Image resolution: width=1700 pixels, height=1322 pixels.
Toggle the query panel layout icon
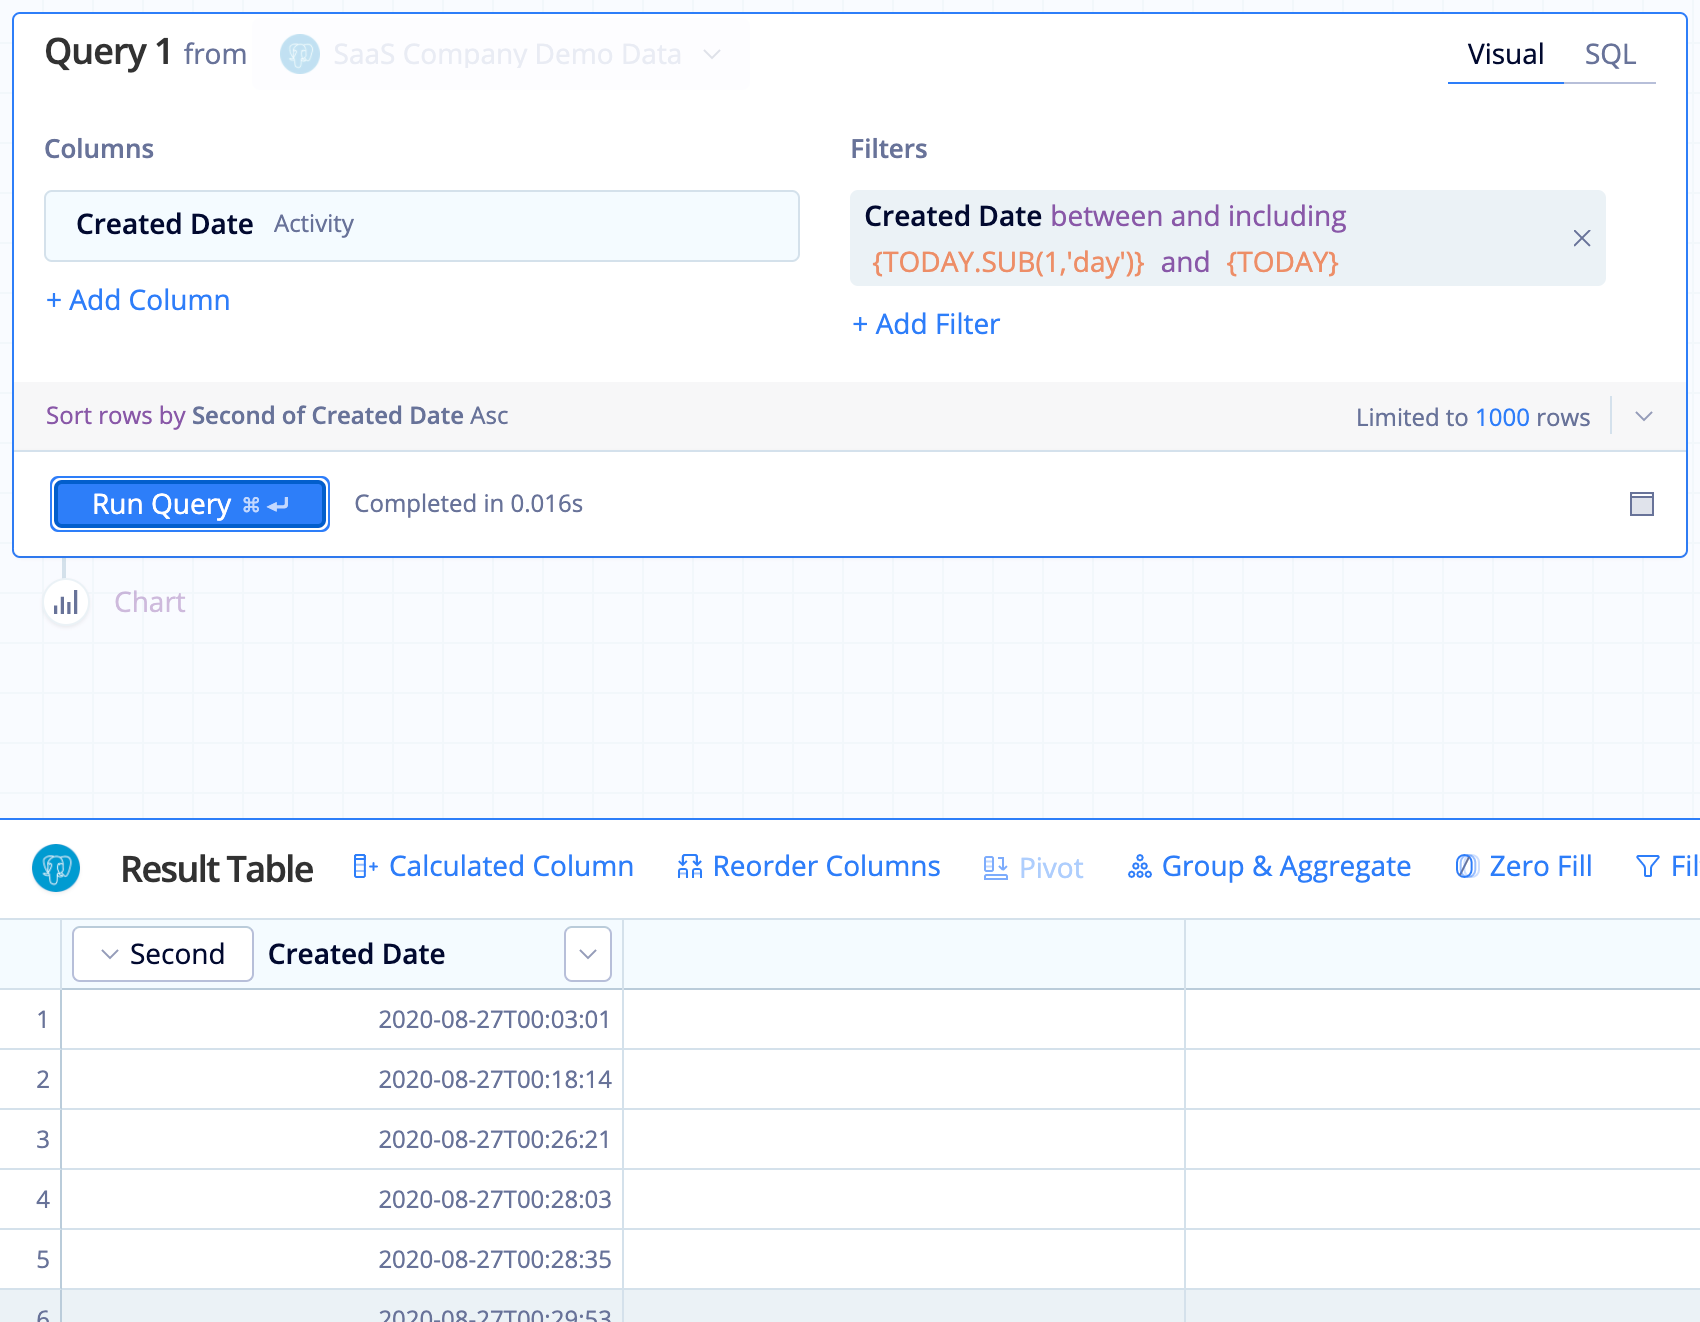click(x=1641, y=504)
